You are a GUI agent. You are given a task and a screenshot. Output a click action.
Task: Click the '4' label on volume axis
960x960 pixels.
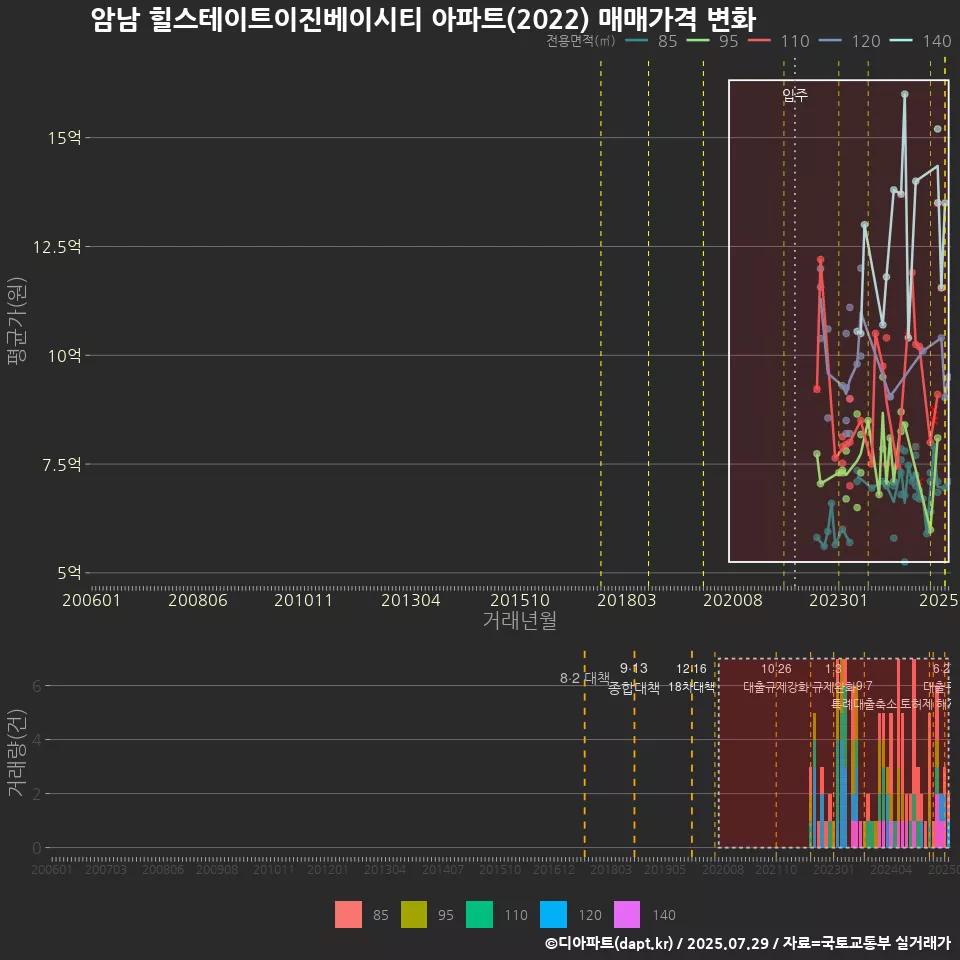click(37, 740)
